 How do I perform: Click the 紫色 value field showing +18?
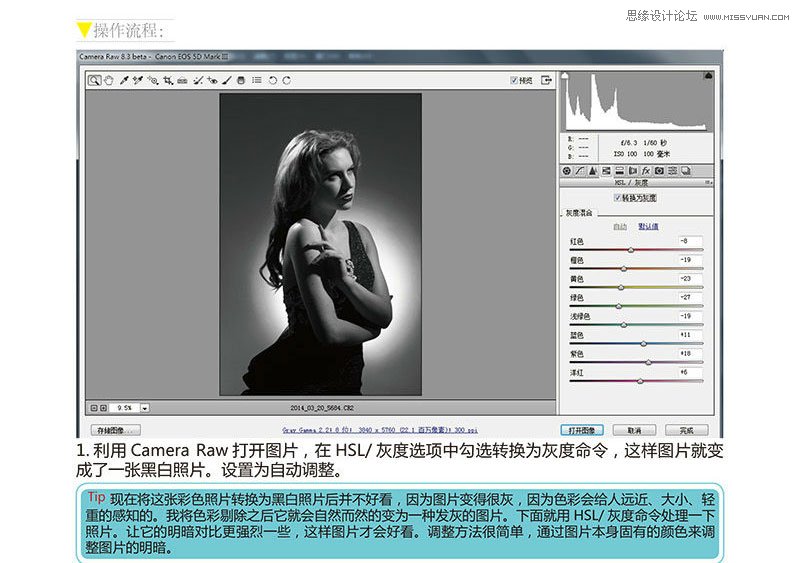(690, 353)
